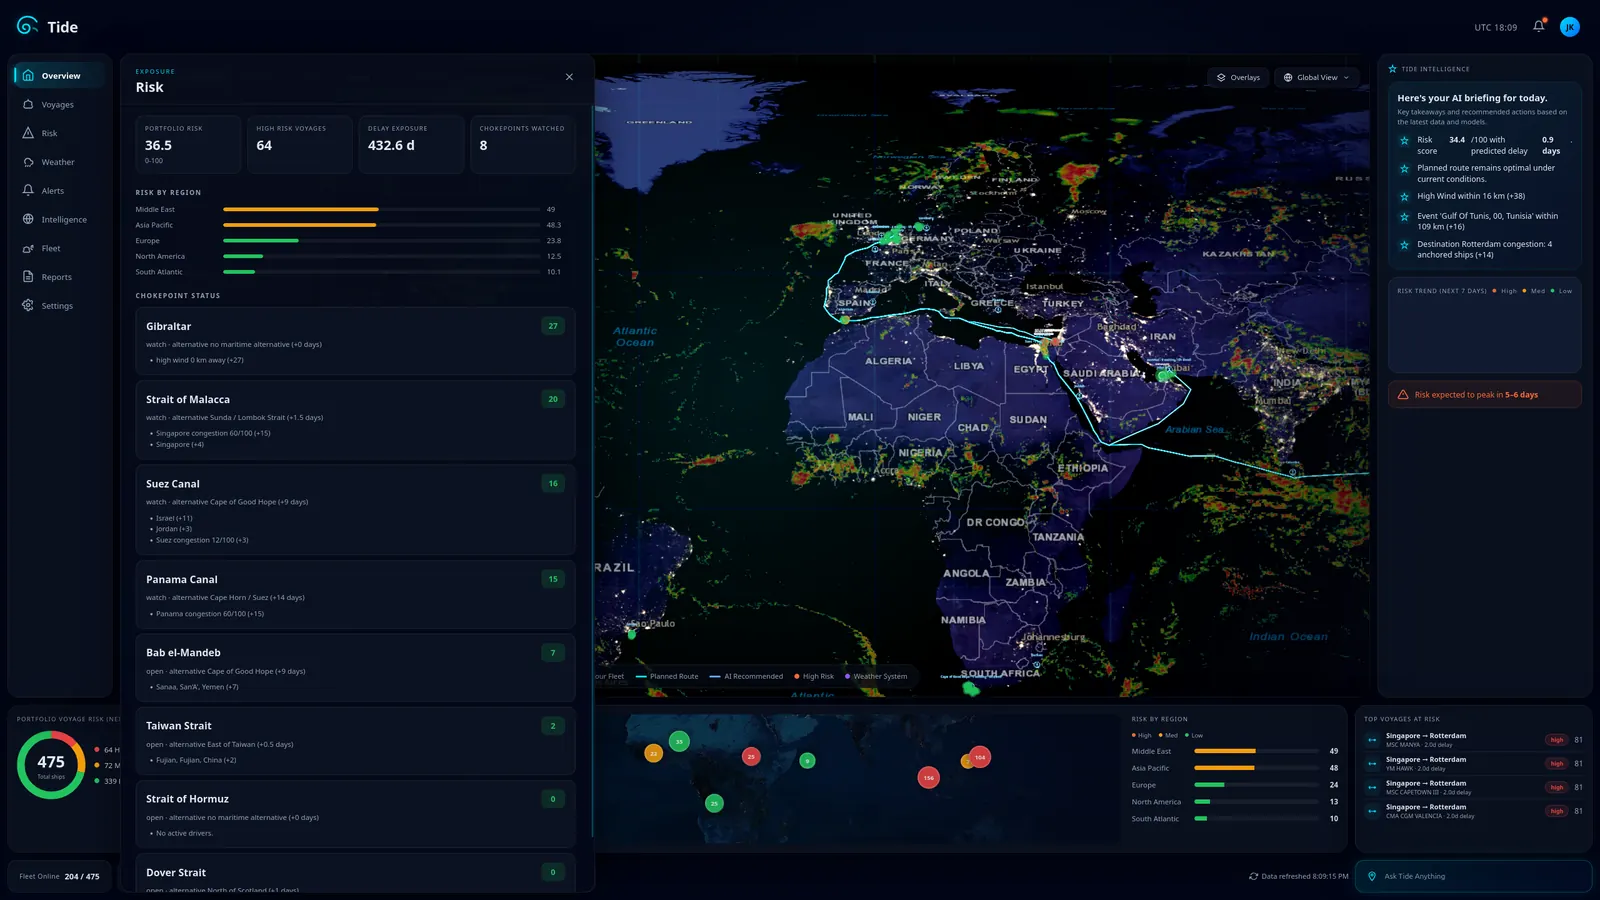The width and height of the screenshot is (1600, 900).
Task: Select Alerts menu label in sidebar
Action: [x=53, y=191]
